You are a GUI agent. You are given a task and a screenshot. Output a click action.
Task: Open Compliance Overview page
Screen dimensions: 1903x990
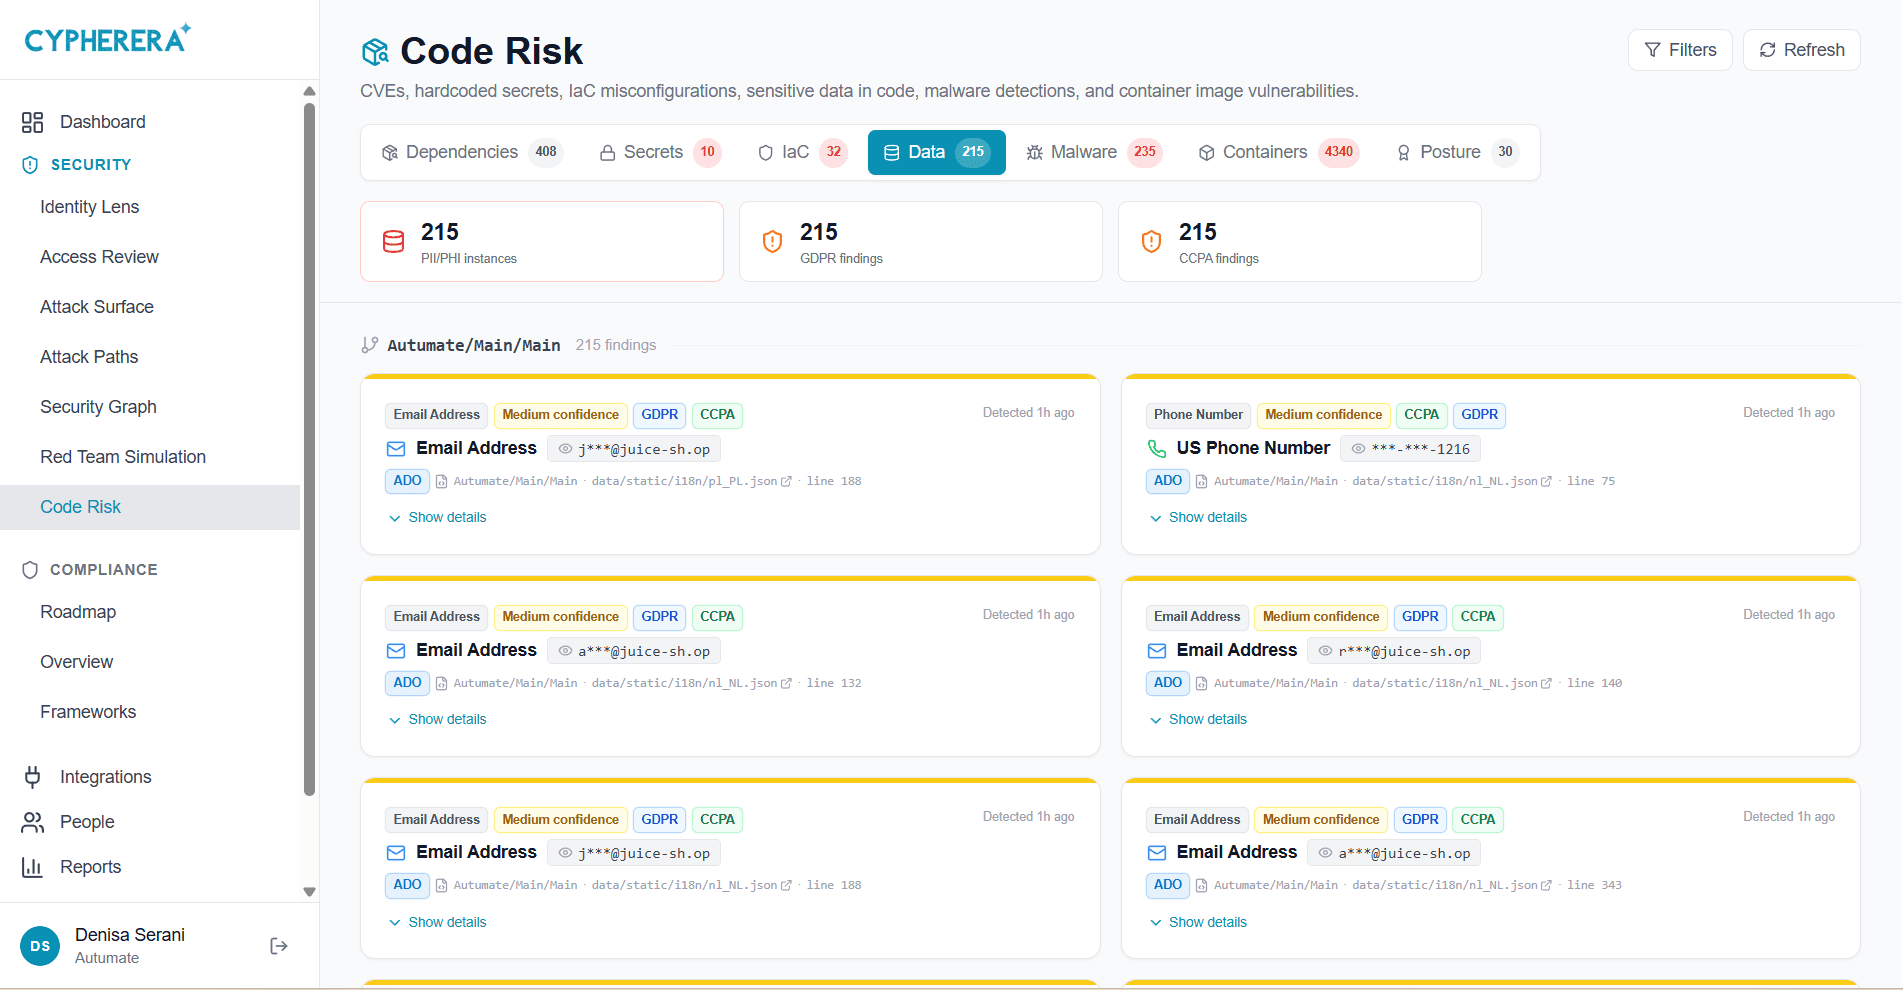pyautogui.click(x=76, y=662)
